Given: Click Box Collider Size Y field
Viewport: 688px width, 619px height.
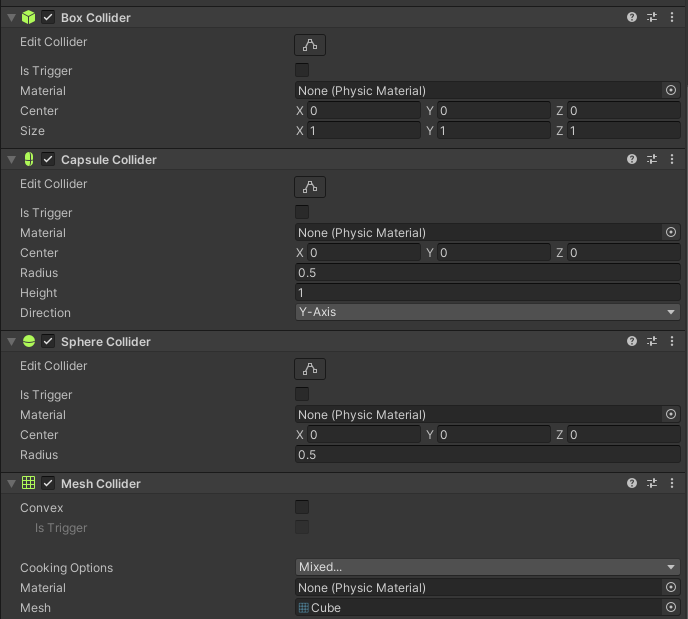Looking at the screenshot, I should pos(494,131).
